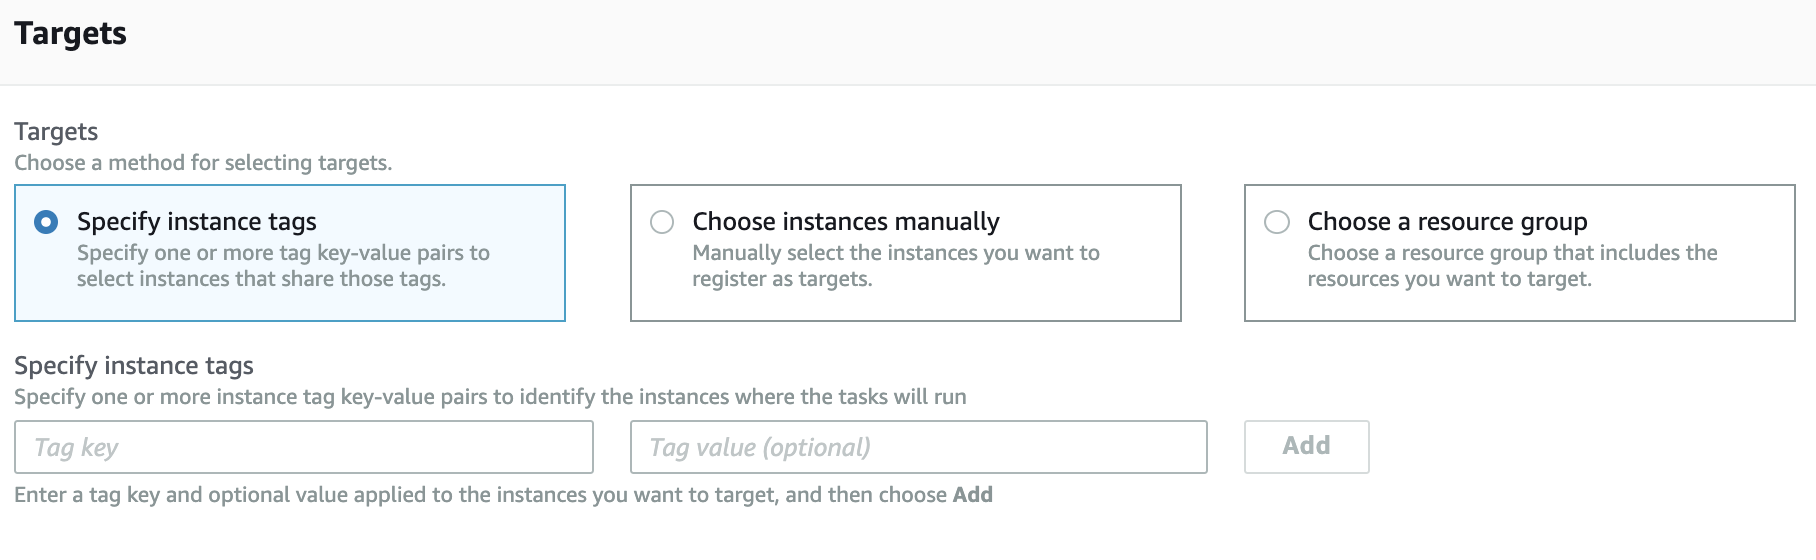Image resolution: width=1816 pixels, height=560 pixels.
Task: Click the gray Targets header bar background
Action: tap(900, 40)
